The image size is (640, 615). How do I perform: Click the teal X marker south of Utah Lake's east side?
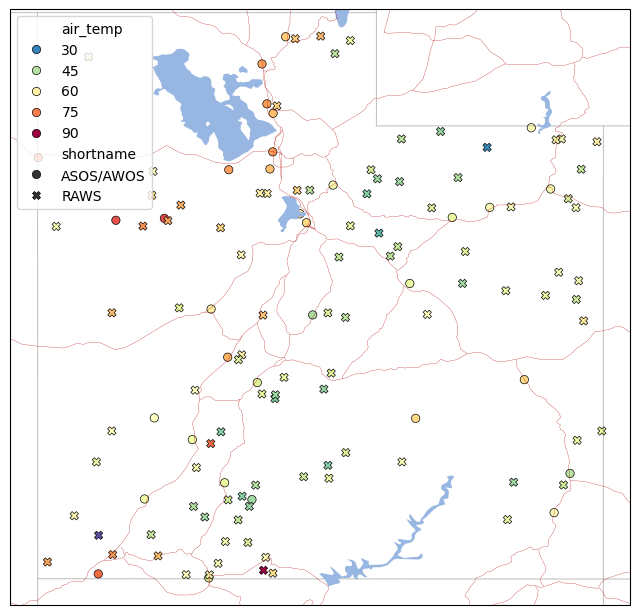coord(379,233)
